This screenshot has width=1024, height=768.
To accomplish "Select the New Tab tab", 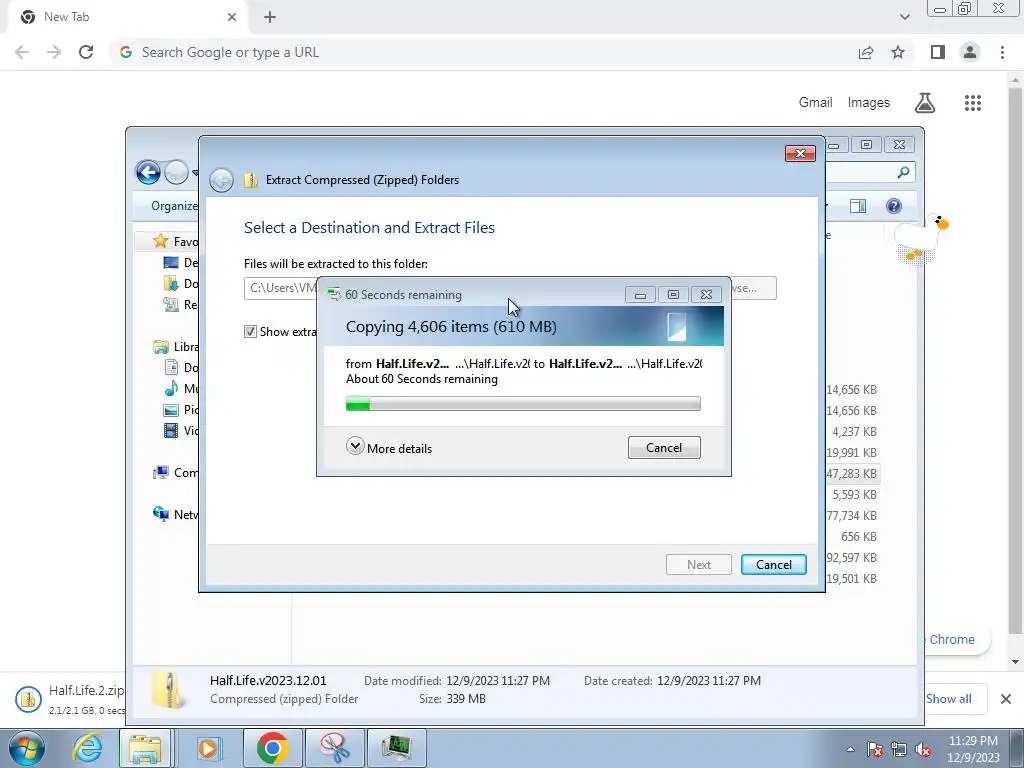I will pyautogui.click(x=124, y=17).
